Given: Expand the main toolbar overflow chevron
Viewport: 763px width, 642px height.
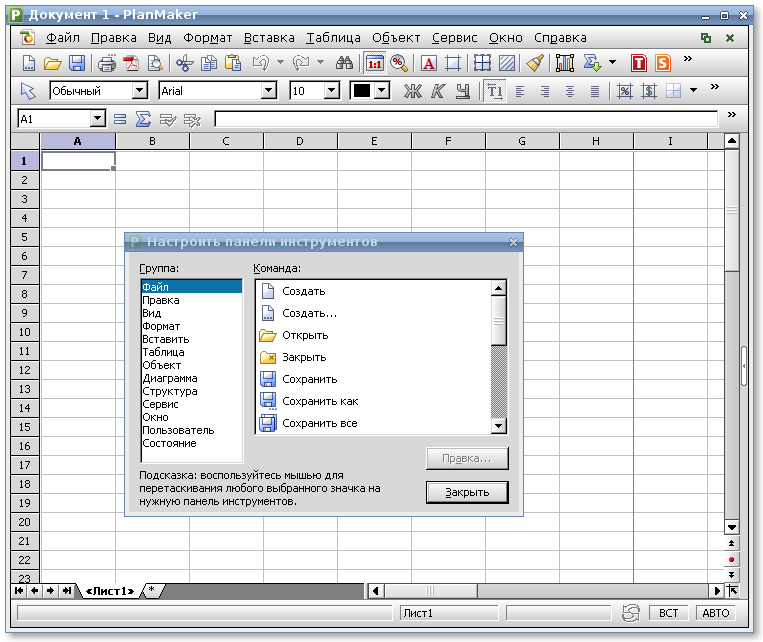Looking at the screenshot, I should point(688,59).
